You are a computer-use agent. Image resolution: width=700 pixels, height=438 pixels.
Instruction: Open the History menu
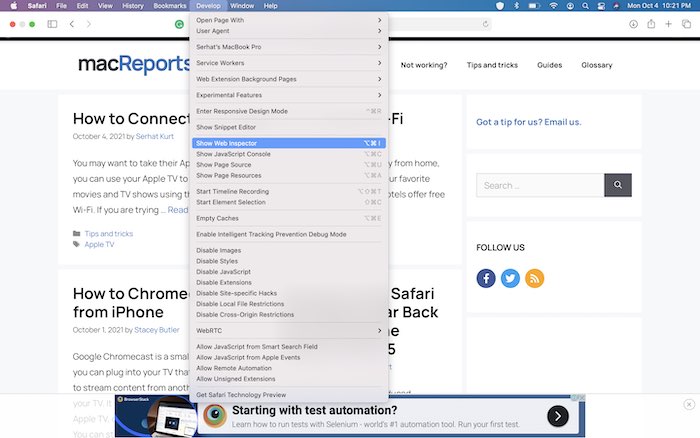[x=133, y=6]
